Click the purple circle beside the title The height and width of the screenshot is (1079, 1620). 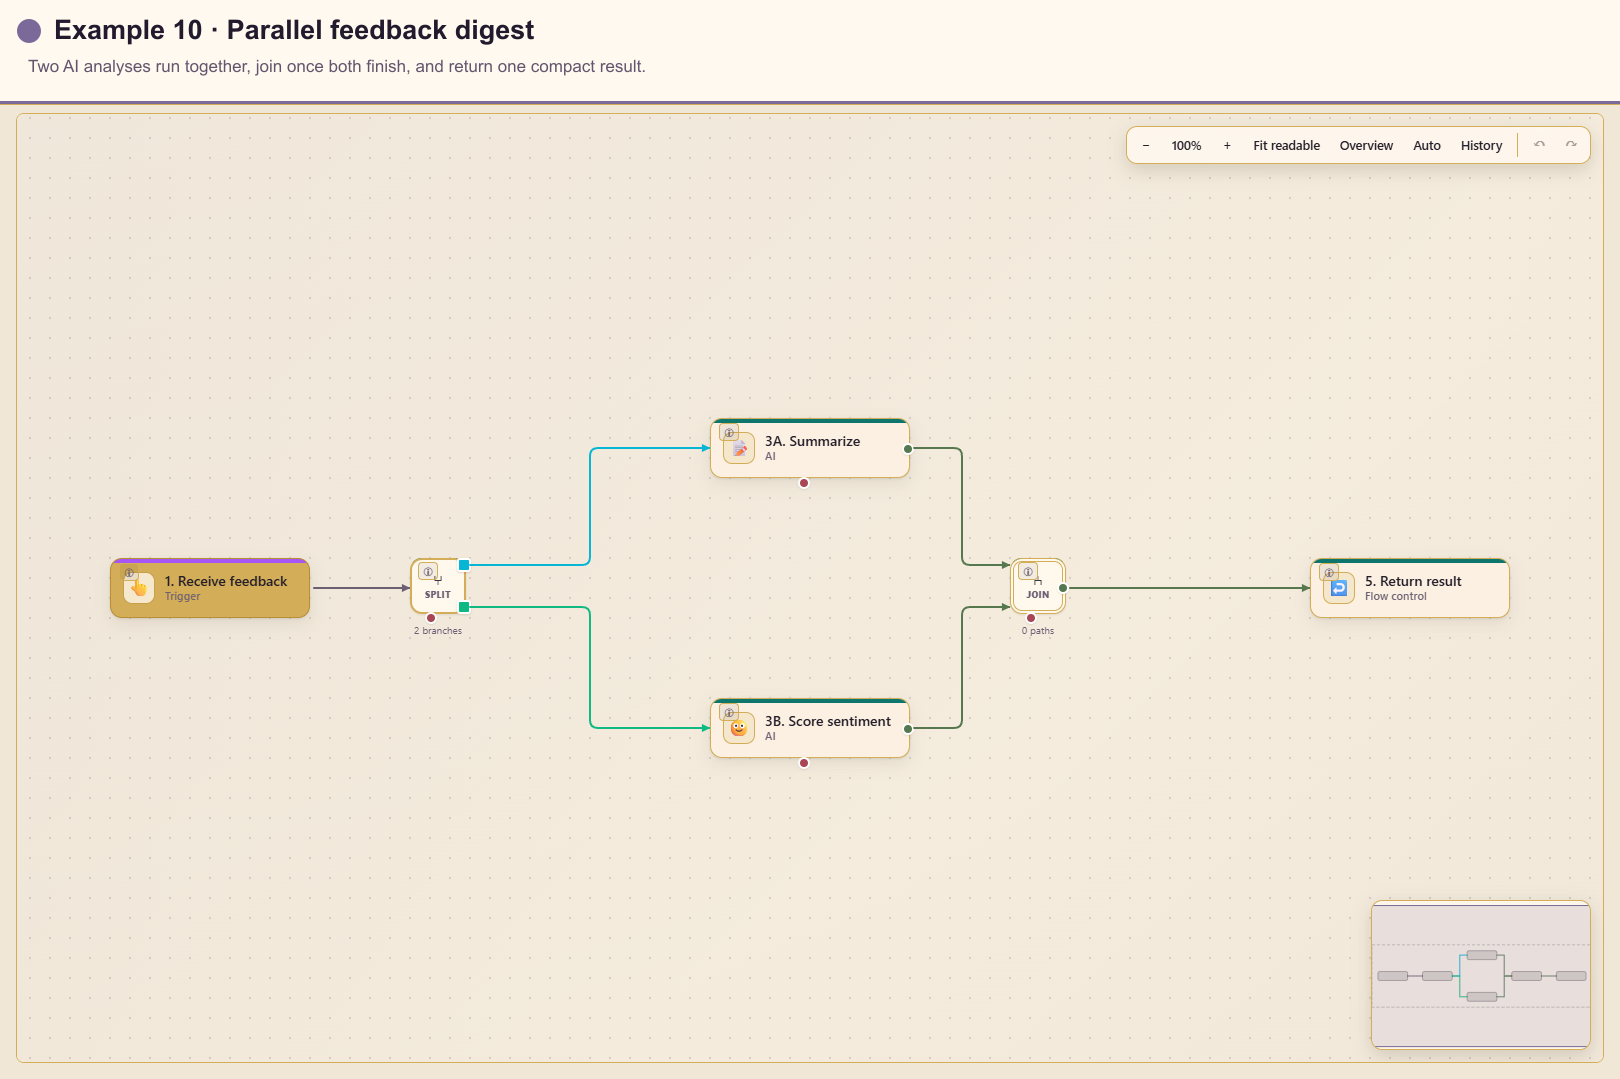pos(30,31)
